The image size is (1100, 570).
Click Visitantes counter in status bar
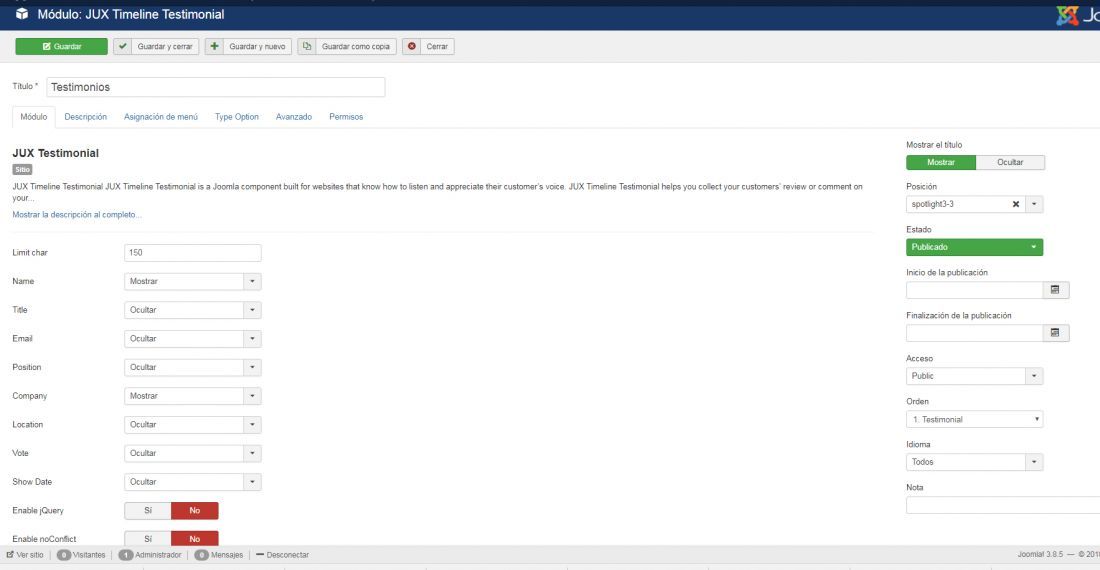[81, 555]
